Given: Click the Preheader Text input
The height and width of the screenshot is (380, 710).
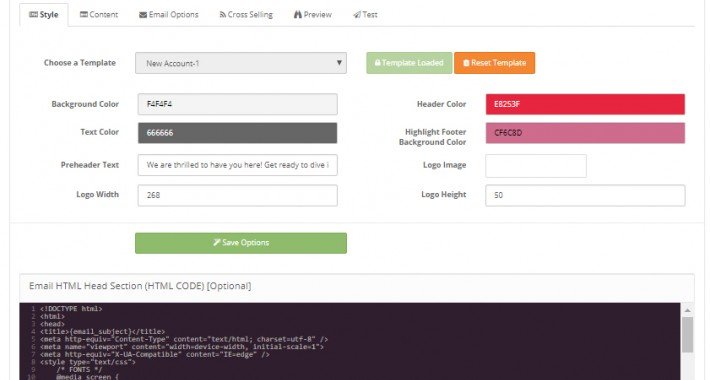Looking at the screenshot, I should [x=237, y=165].
